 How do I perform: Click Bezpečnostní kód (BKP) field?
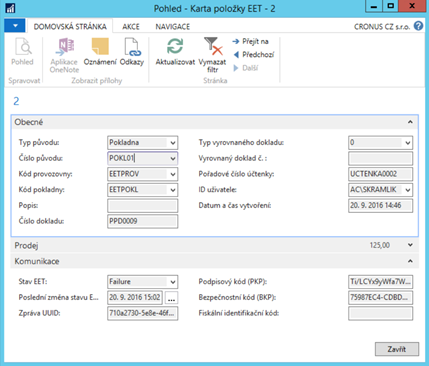click(x=380, y=297)
